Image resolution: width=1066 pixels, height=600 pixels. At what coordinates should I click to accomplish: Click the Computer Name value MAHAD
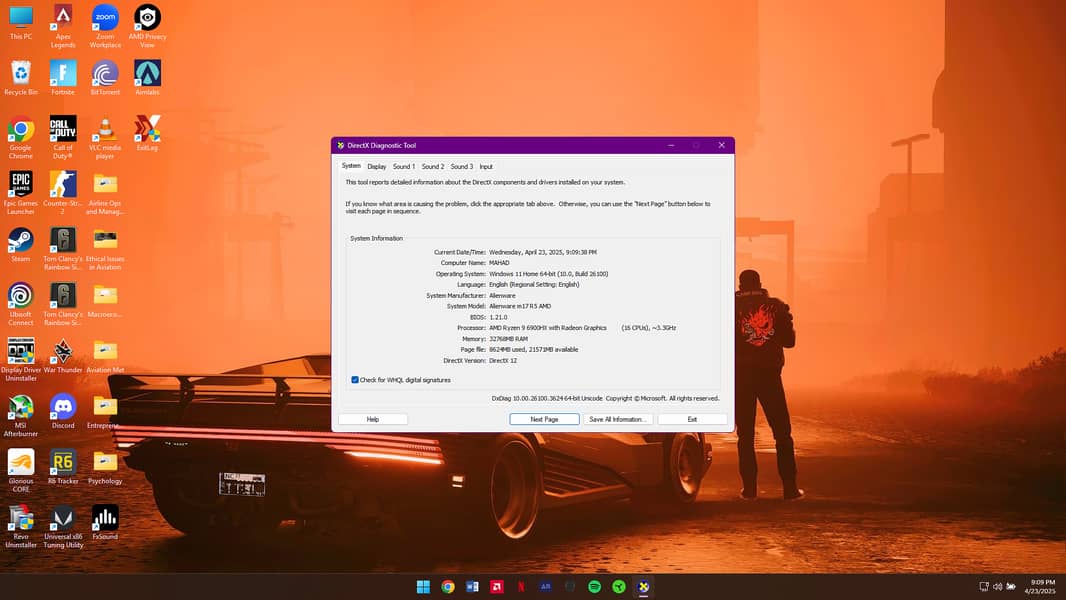coord(499,262)
